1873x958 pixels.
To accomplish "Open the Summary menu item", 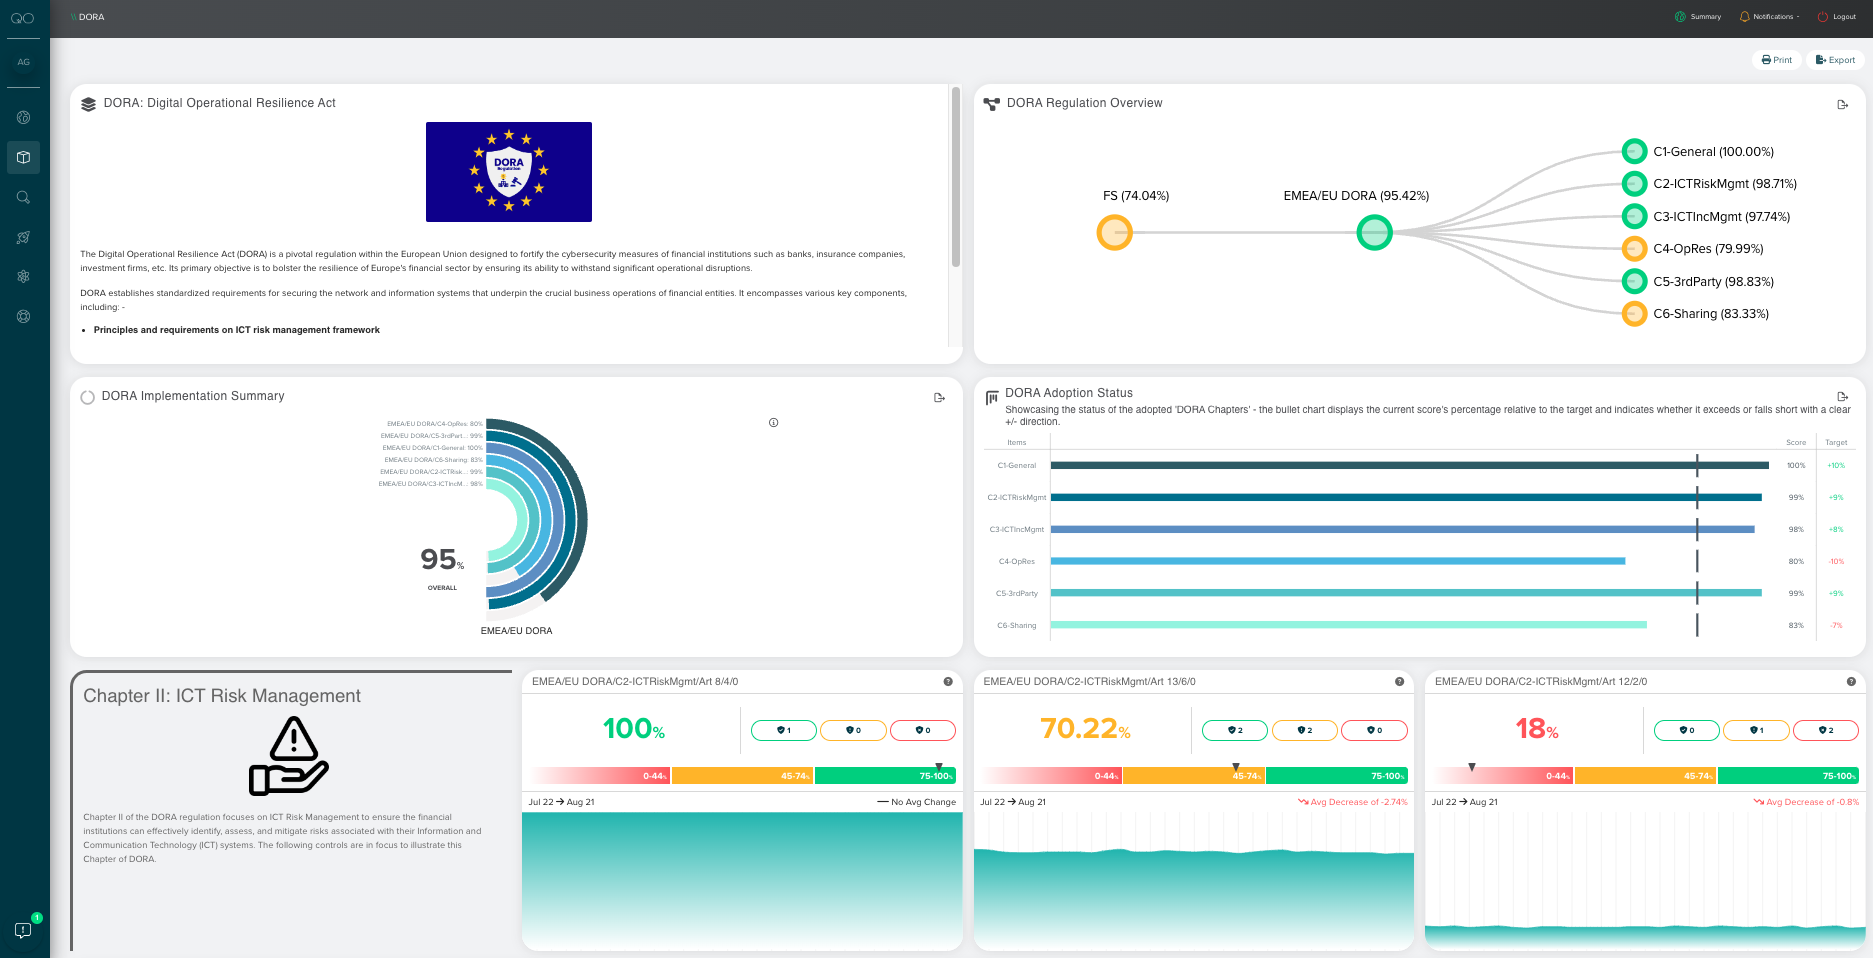I will pyautogui.click(x=1698, y=17).
